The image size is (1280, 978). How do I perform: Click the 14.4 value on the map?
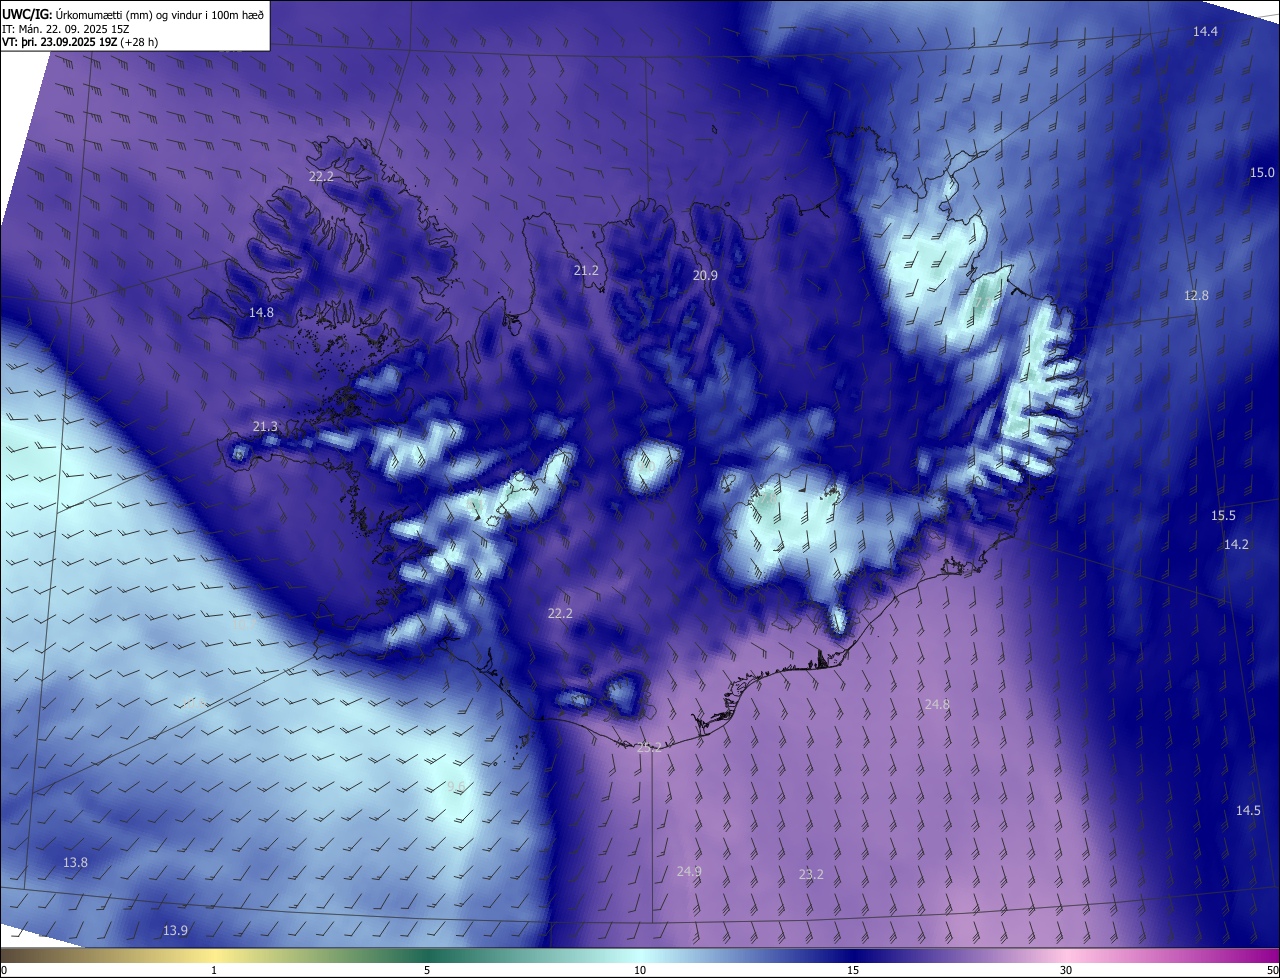click(1205, 32)
